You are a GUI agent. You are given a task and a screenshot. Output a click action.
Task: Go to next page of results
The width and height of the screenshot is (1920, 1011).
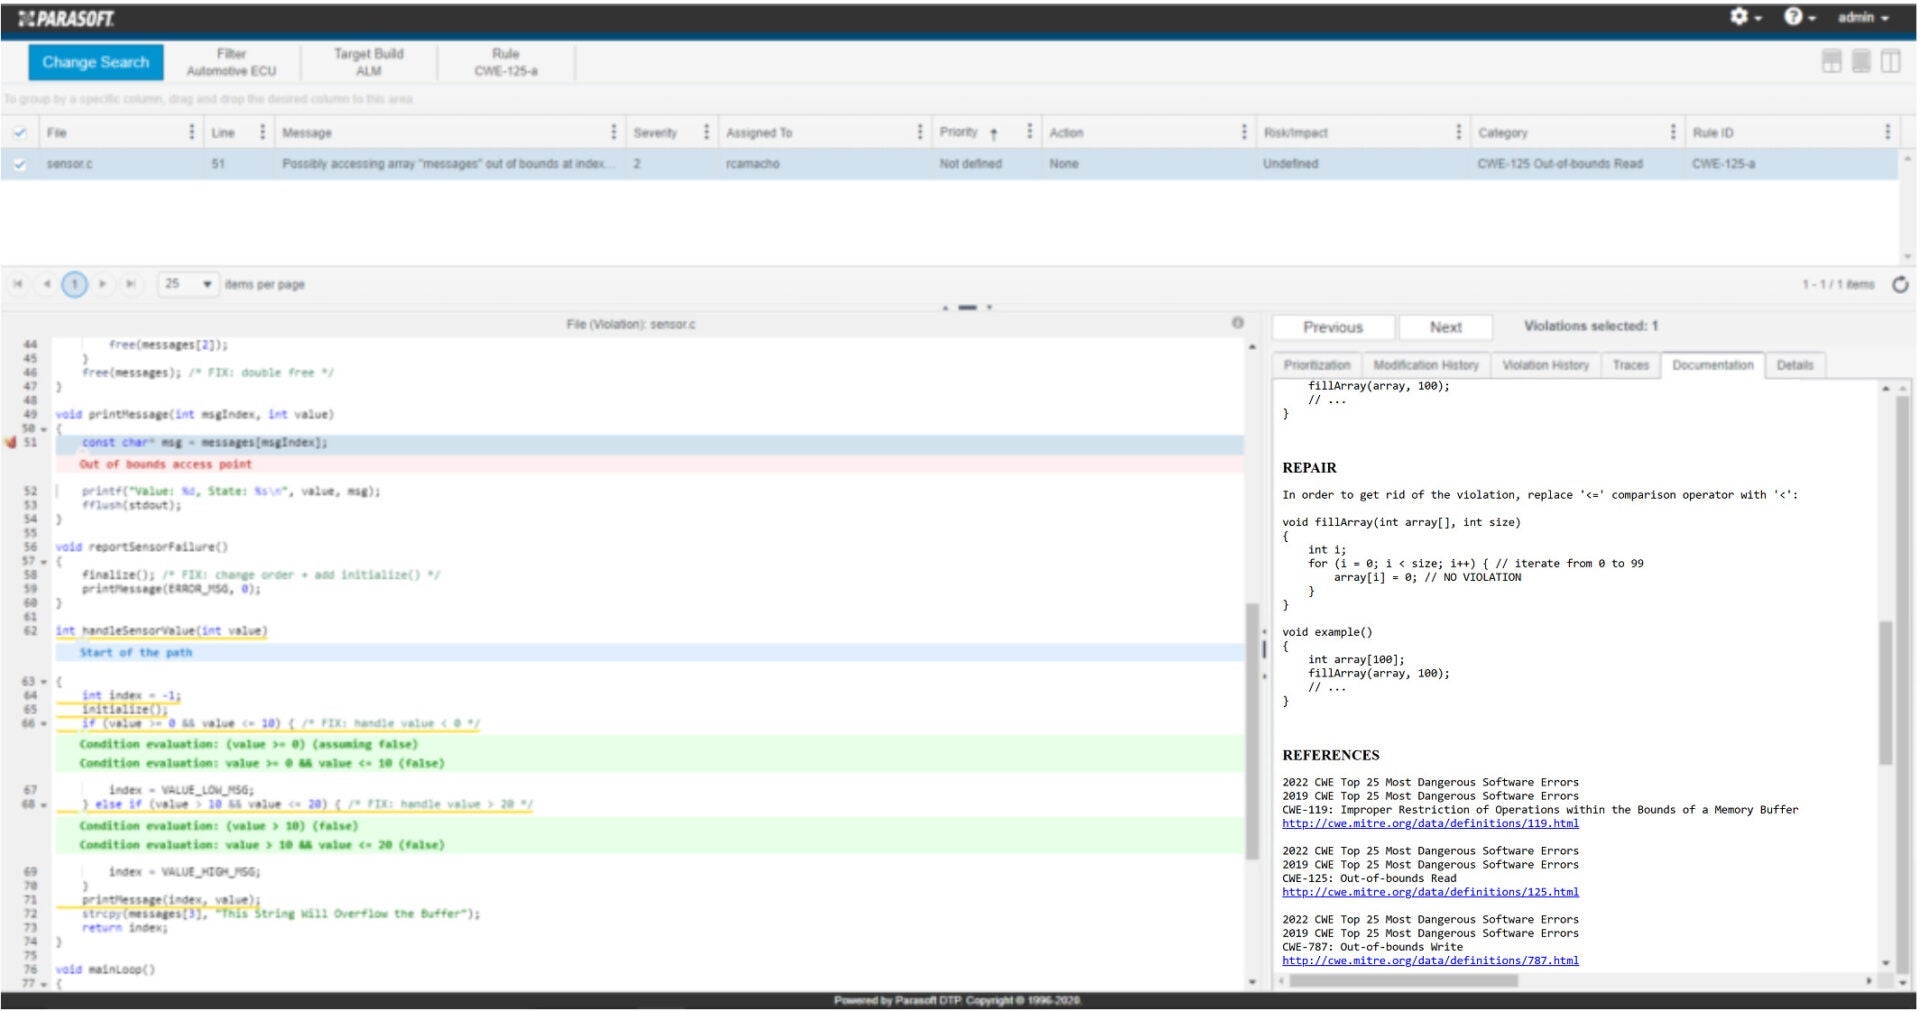[x=102, y=284]
